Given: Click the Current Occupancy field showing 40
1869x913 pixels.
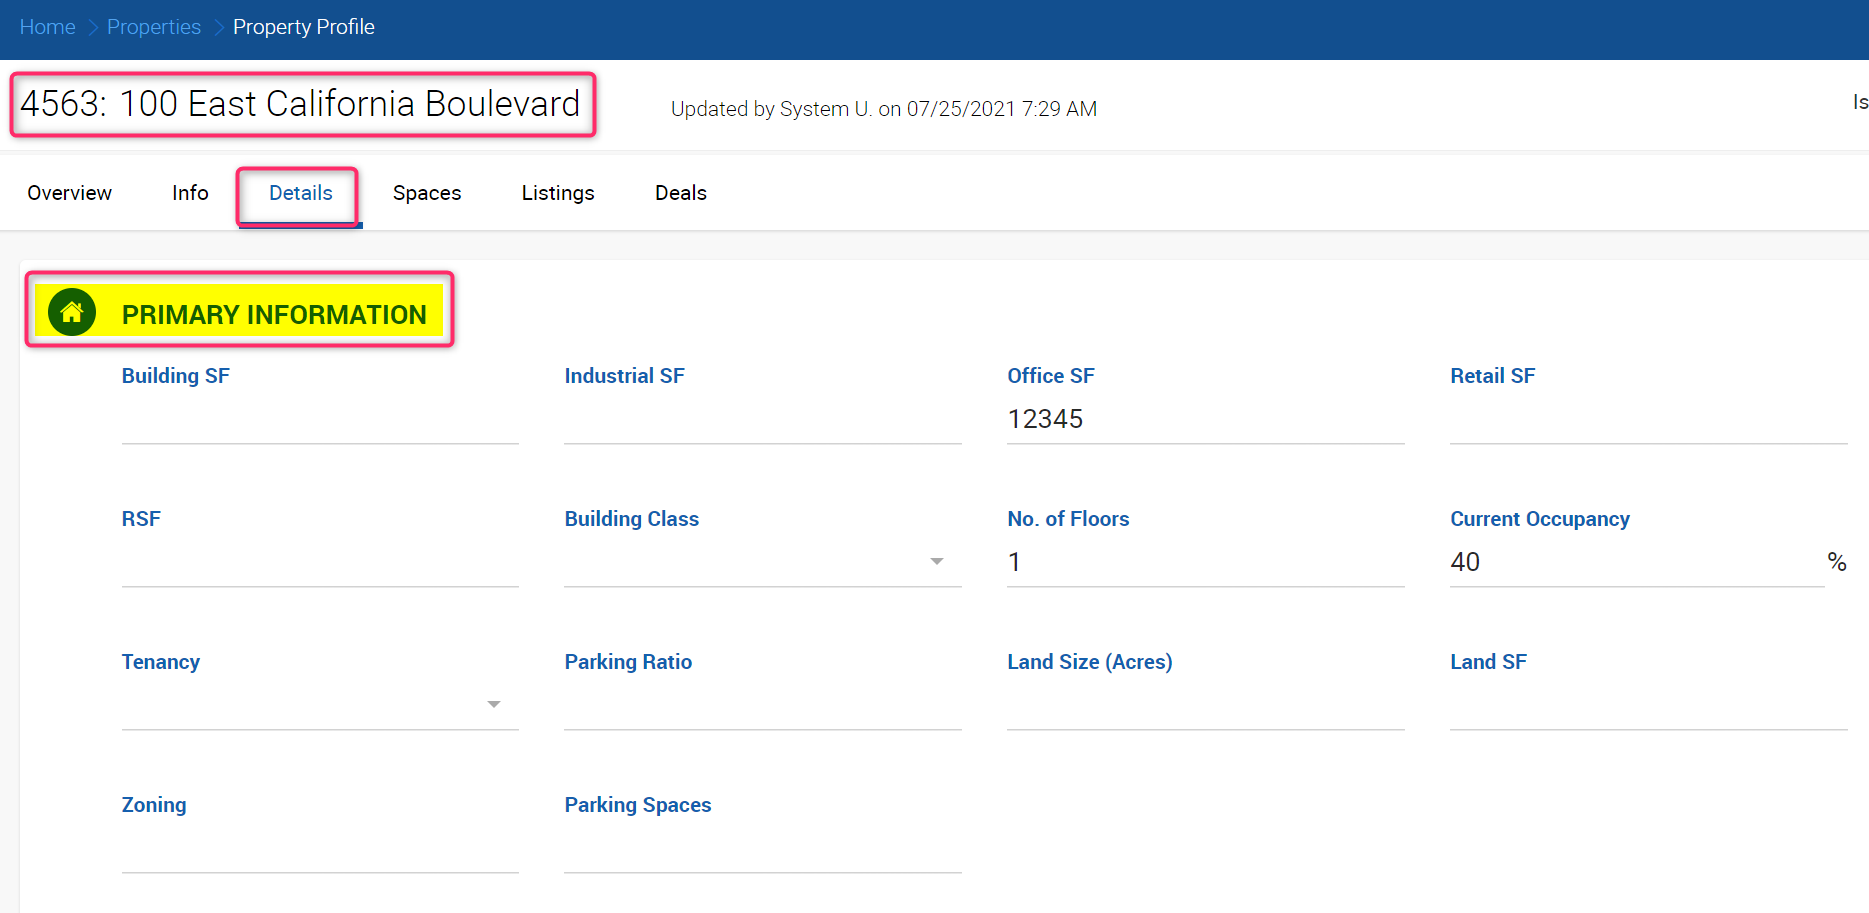Looking at the screenshot, I should coord(1637,563).
